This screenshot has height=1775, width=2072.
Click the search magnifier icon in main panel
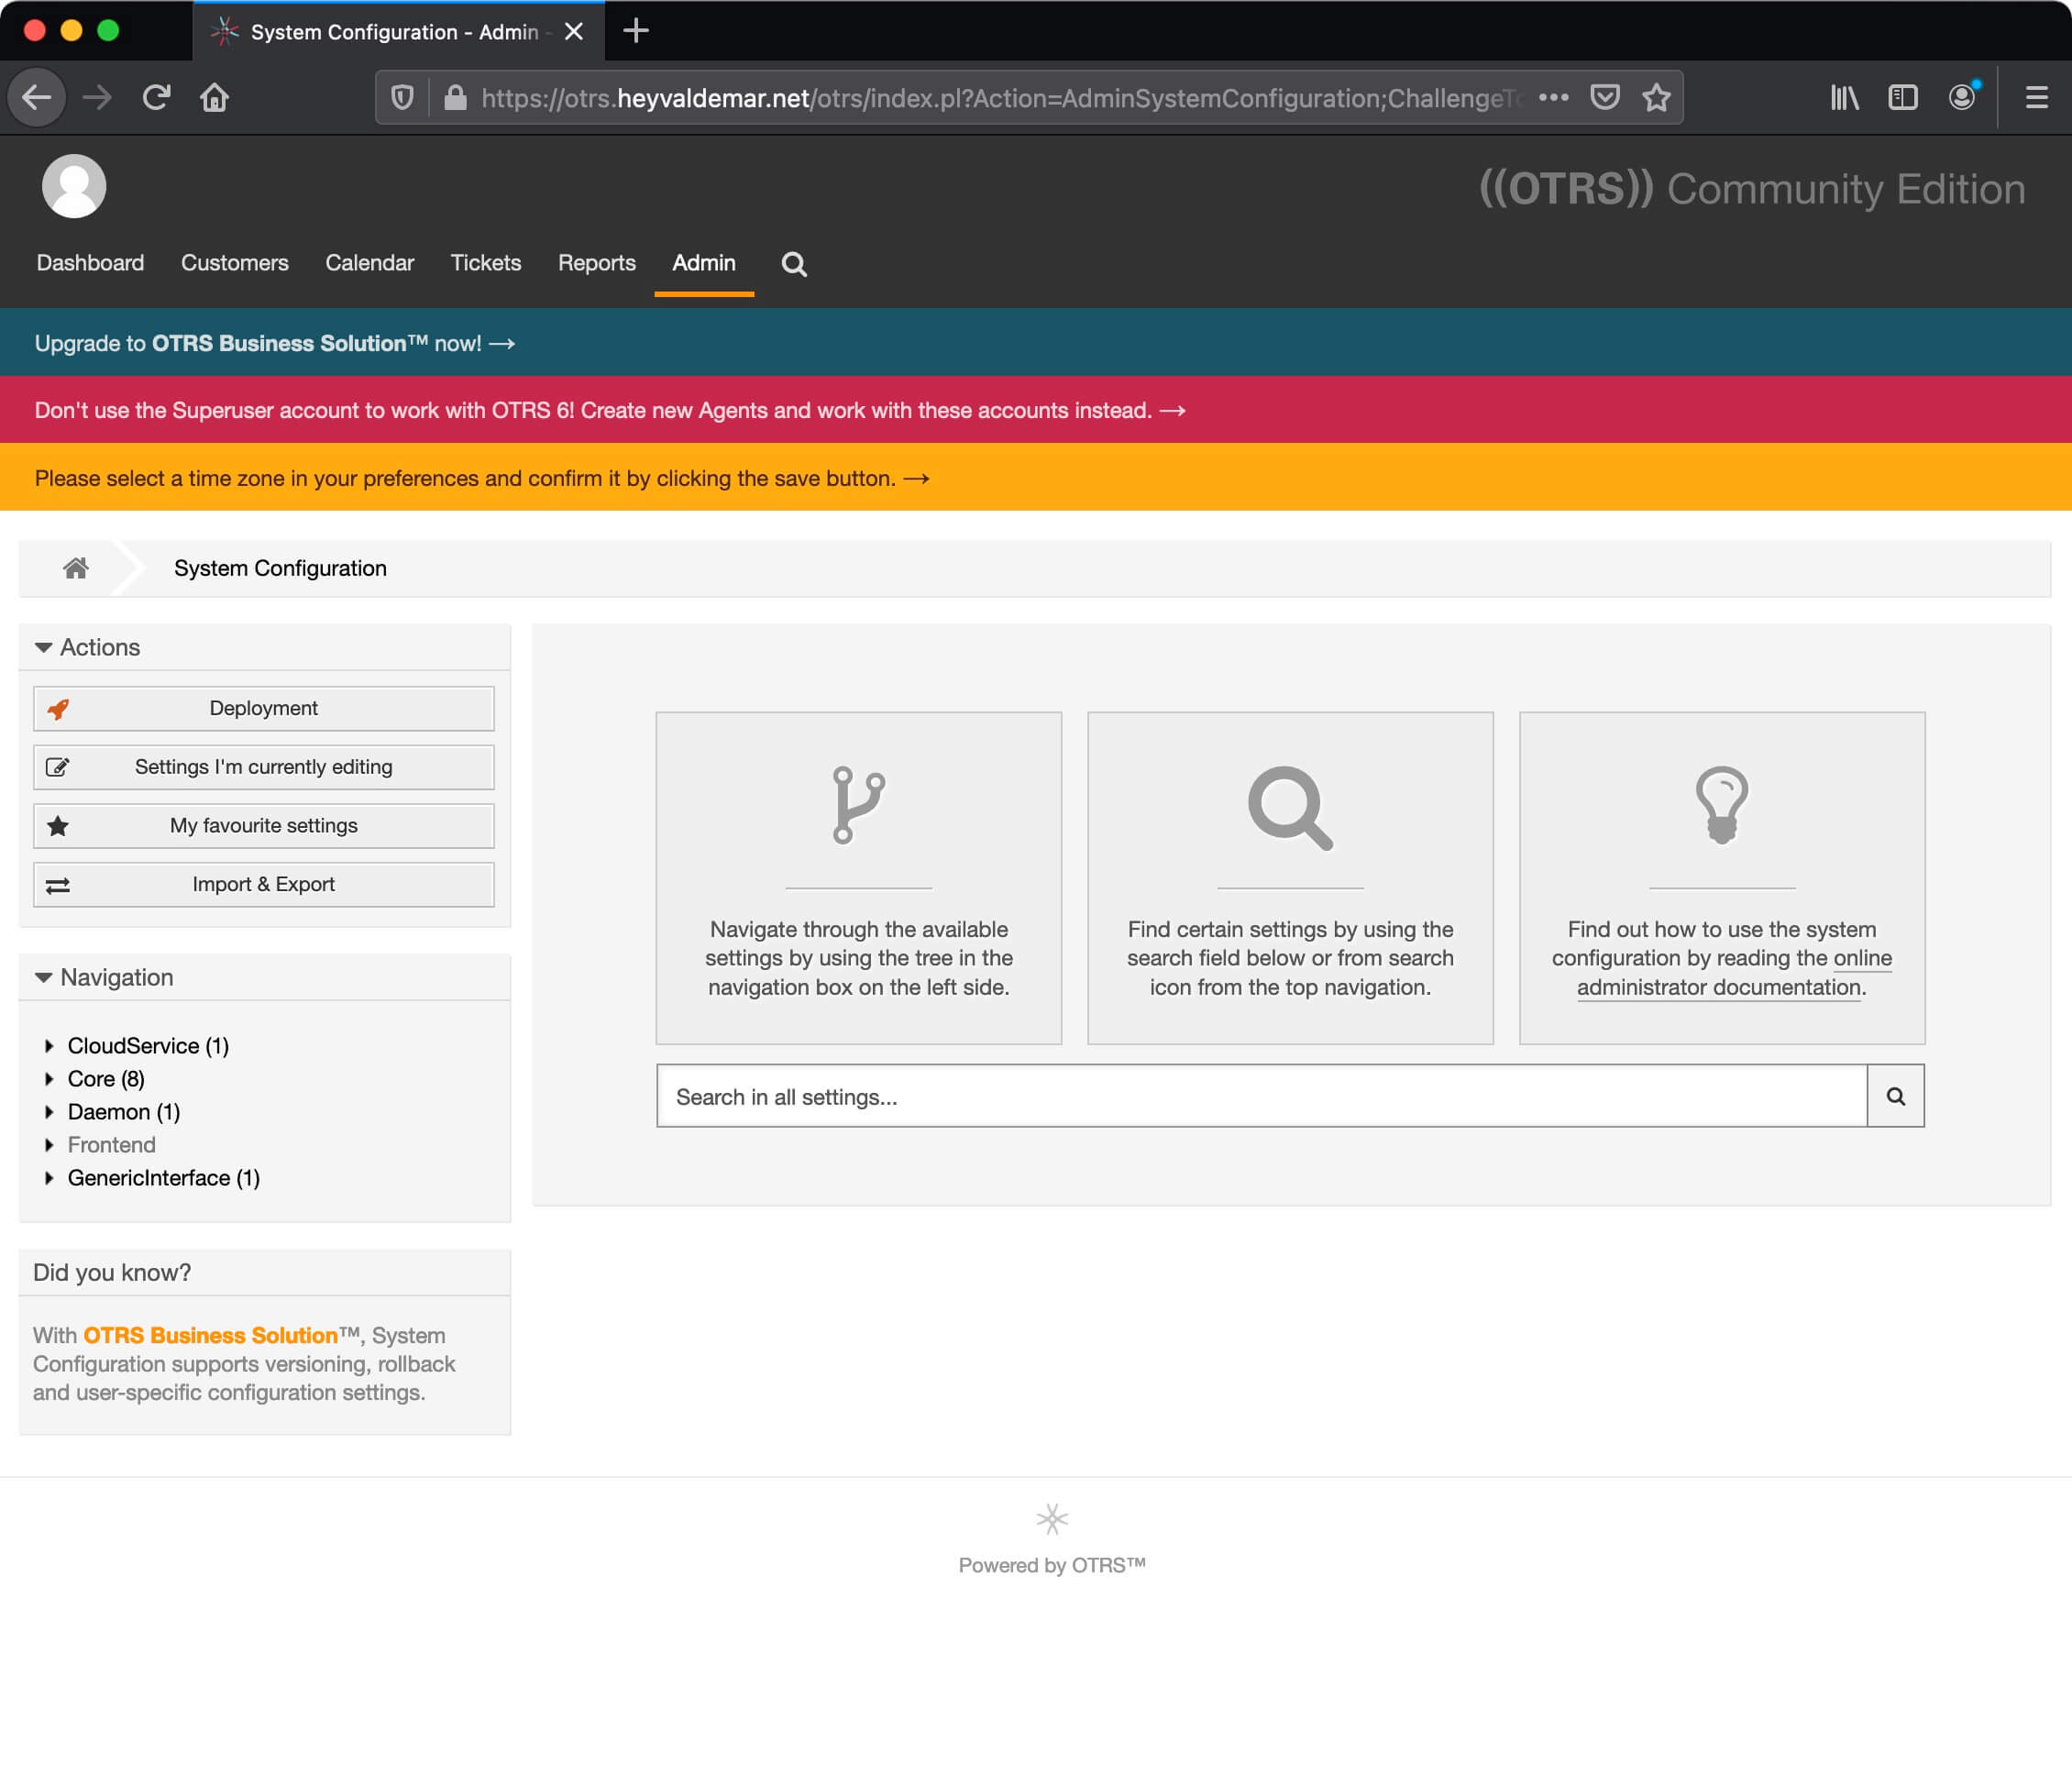coord(1898,1097)
